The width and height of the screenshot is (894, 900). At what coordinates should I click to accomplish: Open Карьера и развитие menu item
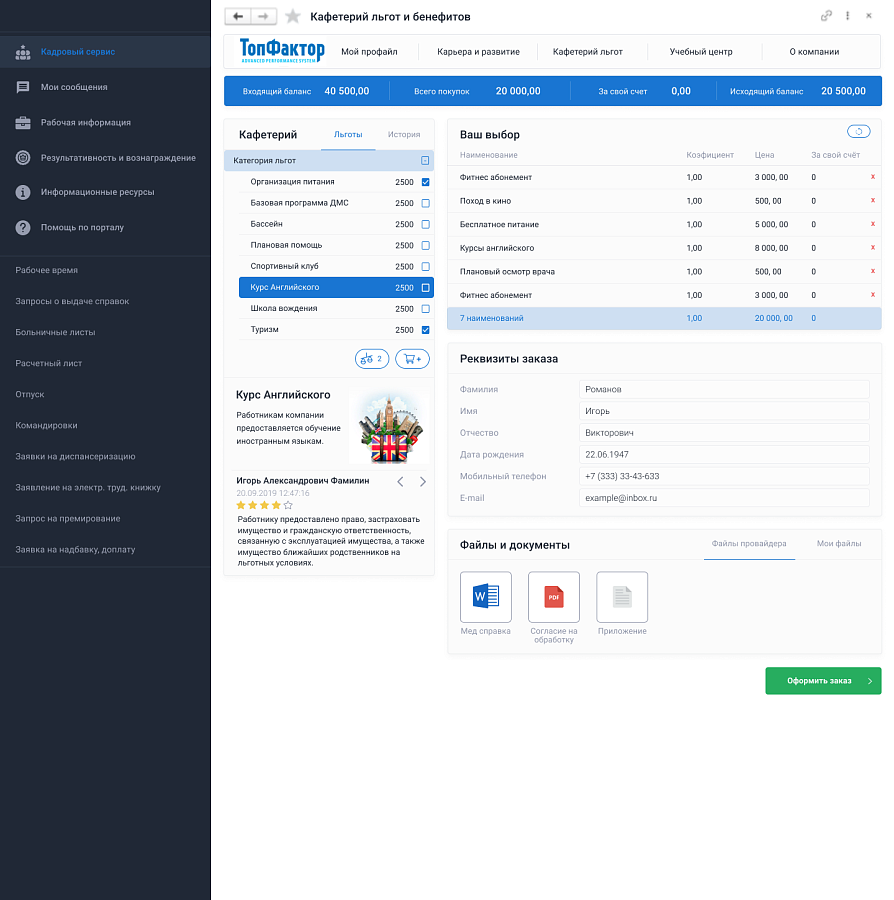[479, 52]
